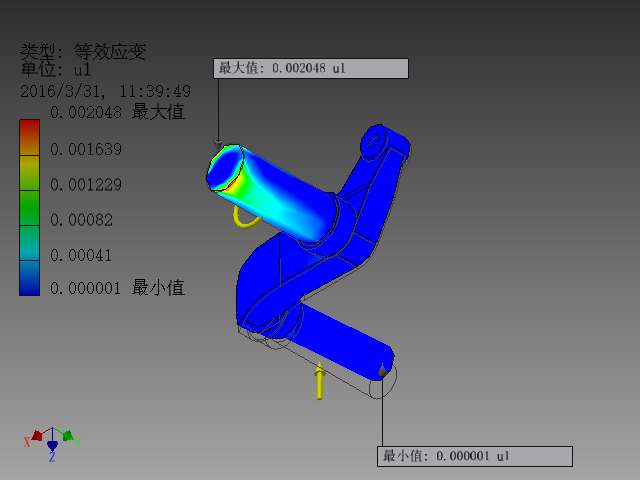Click the maximum value probe marker on shaft

tap(218, 144)
